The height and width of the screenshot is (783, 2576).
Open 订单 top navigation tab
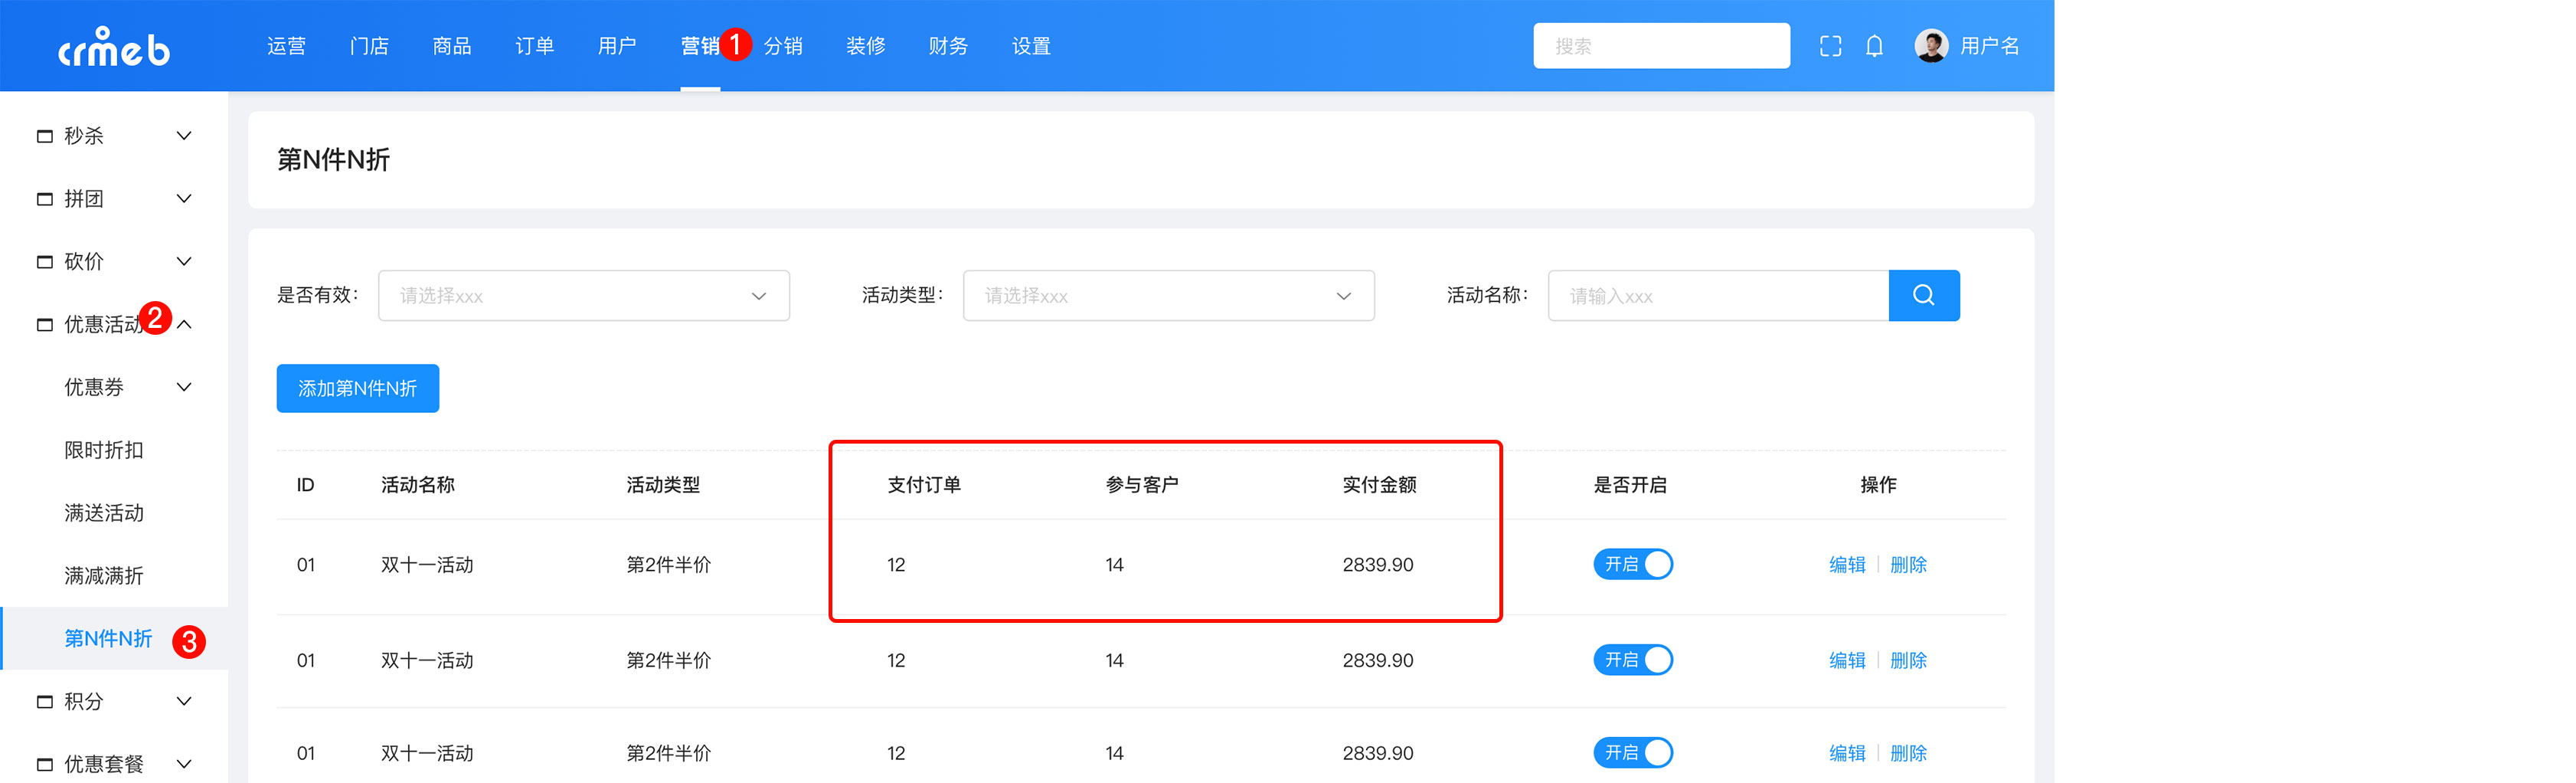coord(535,46)
